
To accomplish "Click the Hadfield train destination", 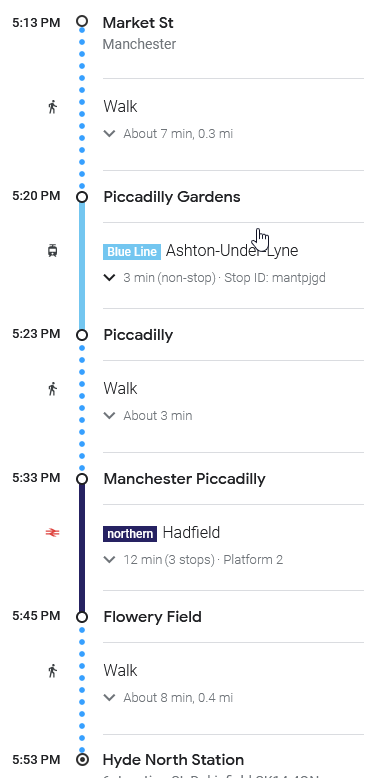I will pyautogui.click(x=191, y=532).
